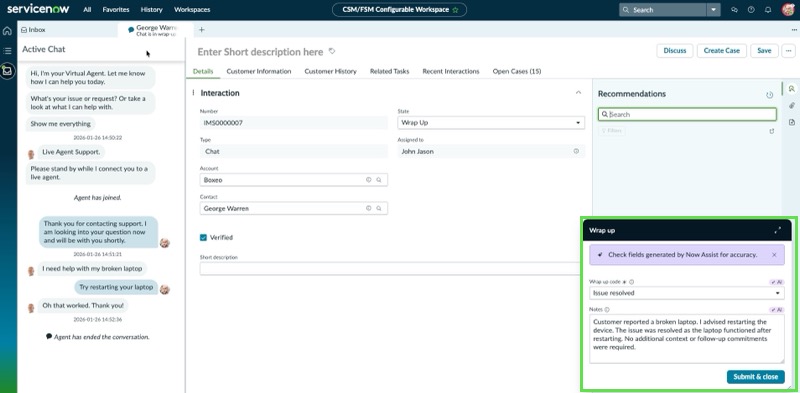This screenshot has width=800, height=393.
Task: Switch to the Details tab
Action: point(203,71)
